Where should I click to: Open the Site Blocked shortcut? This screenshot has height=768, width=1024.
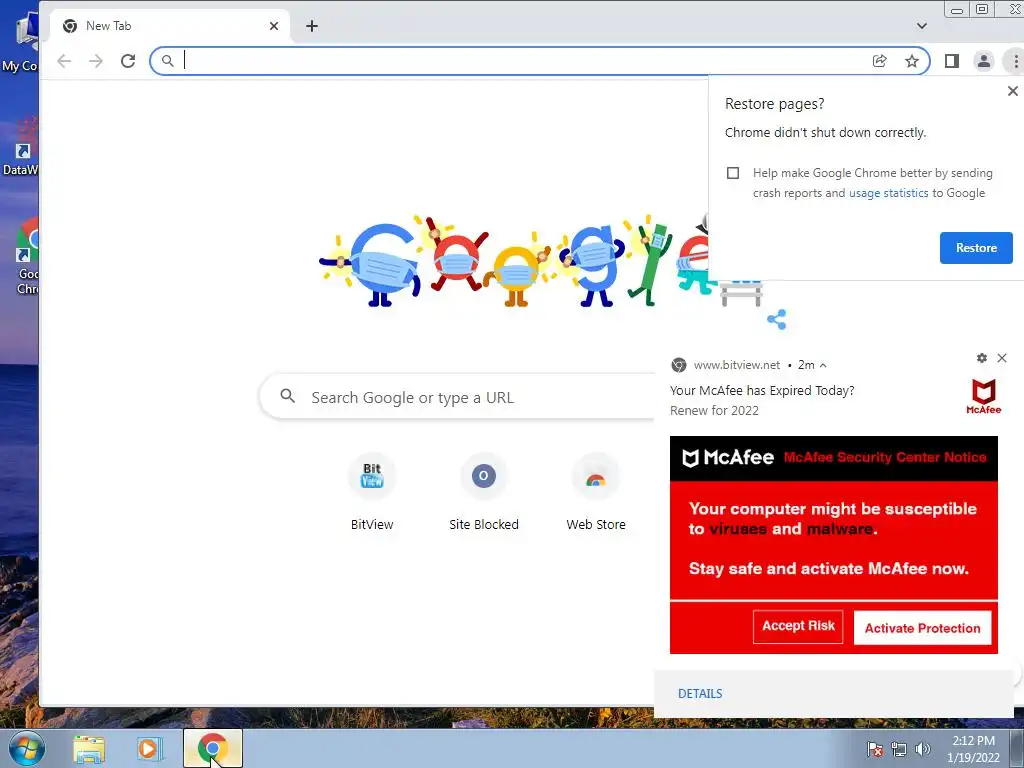pos(484,493)
